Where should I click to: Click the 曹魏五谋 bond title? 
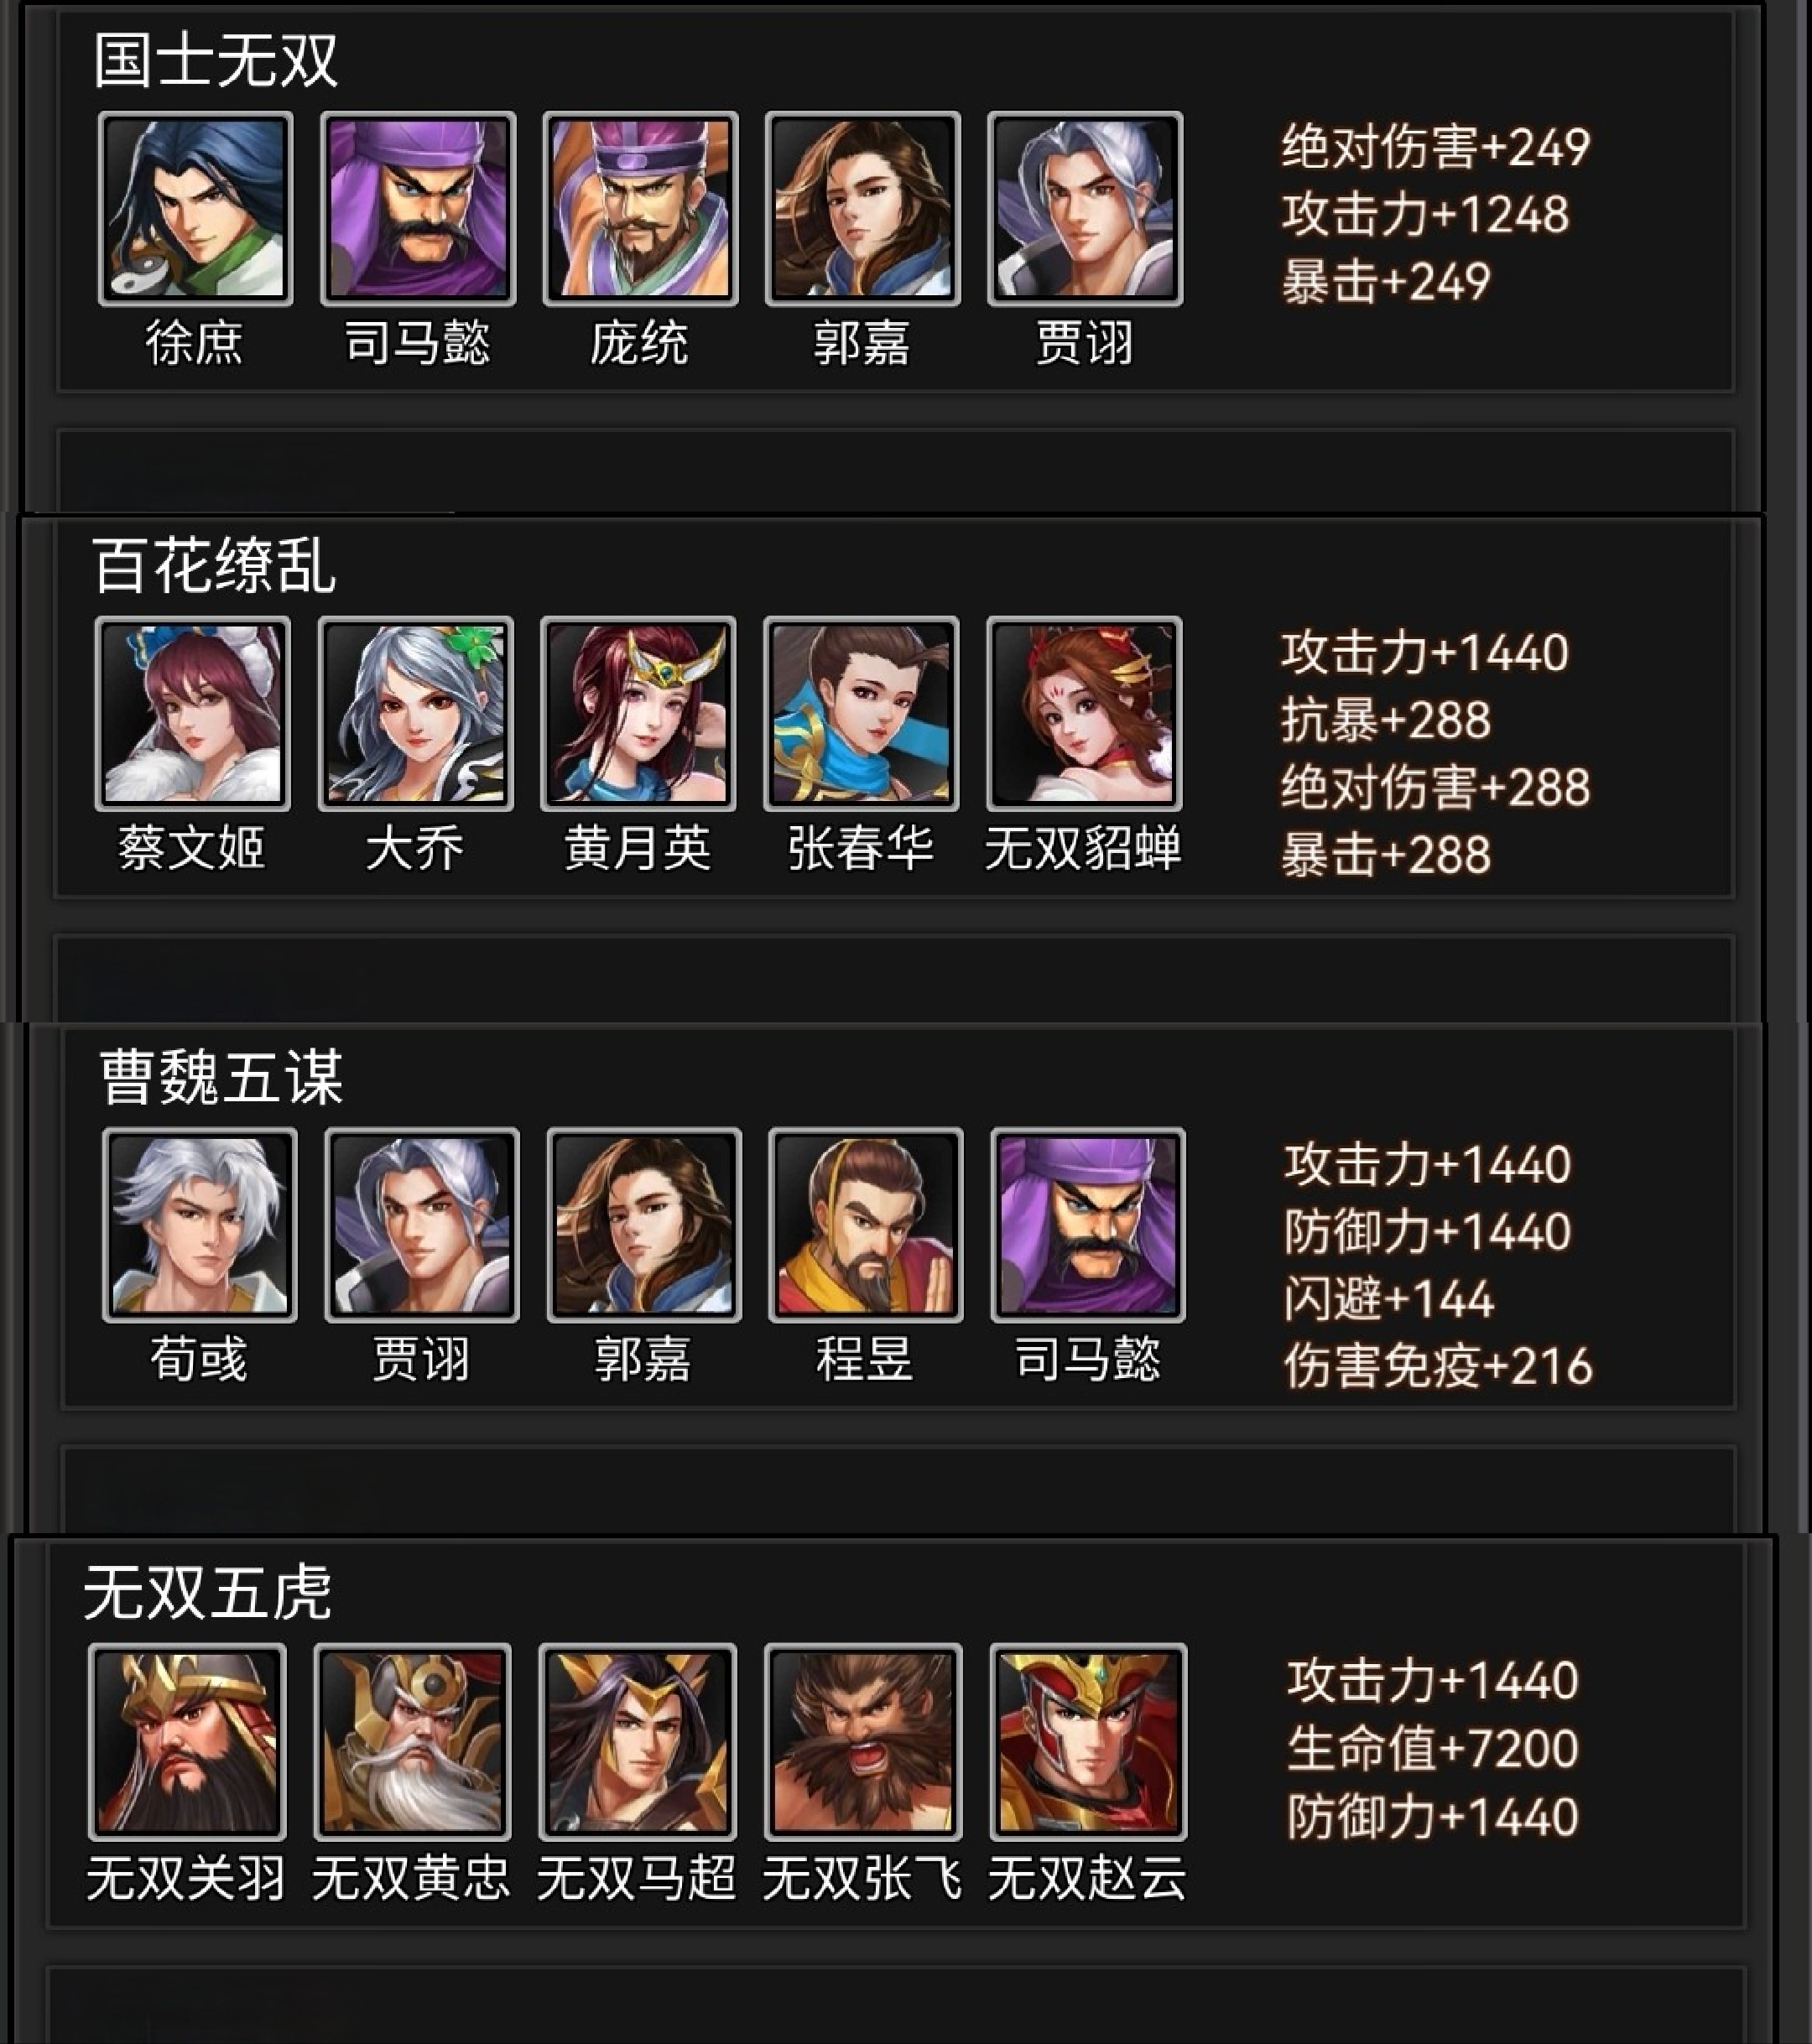221,1077
